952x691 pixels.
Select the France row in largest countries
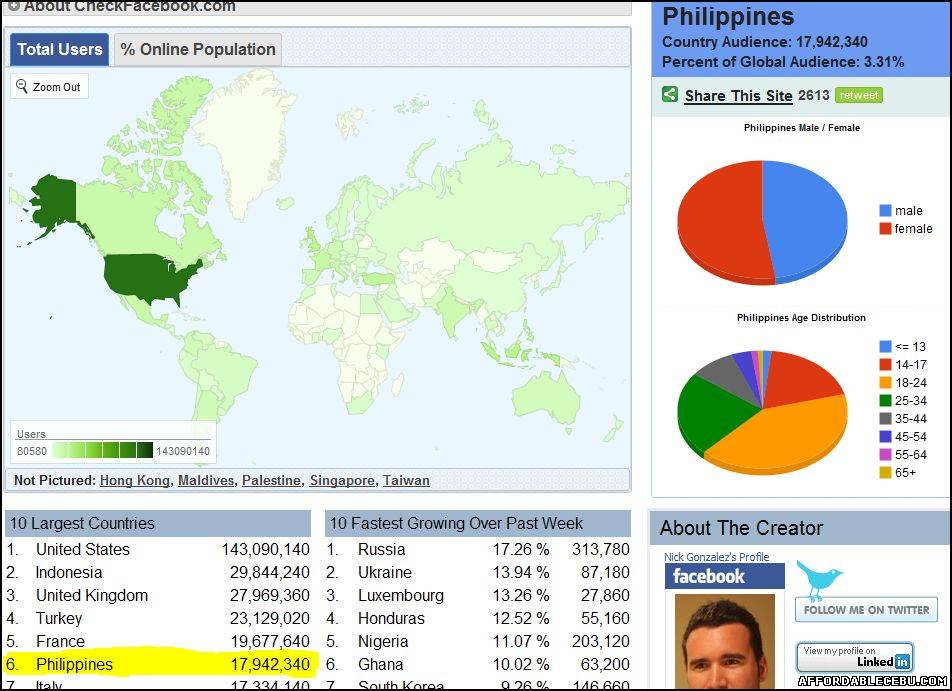158,642
